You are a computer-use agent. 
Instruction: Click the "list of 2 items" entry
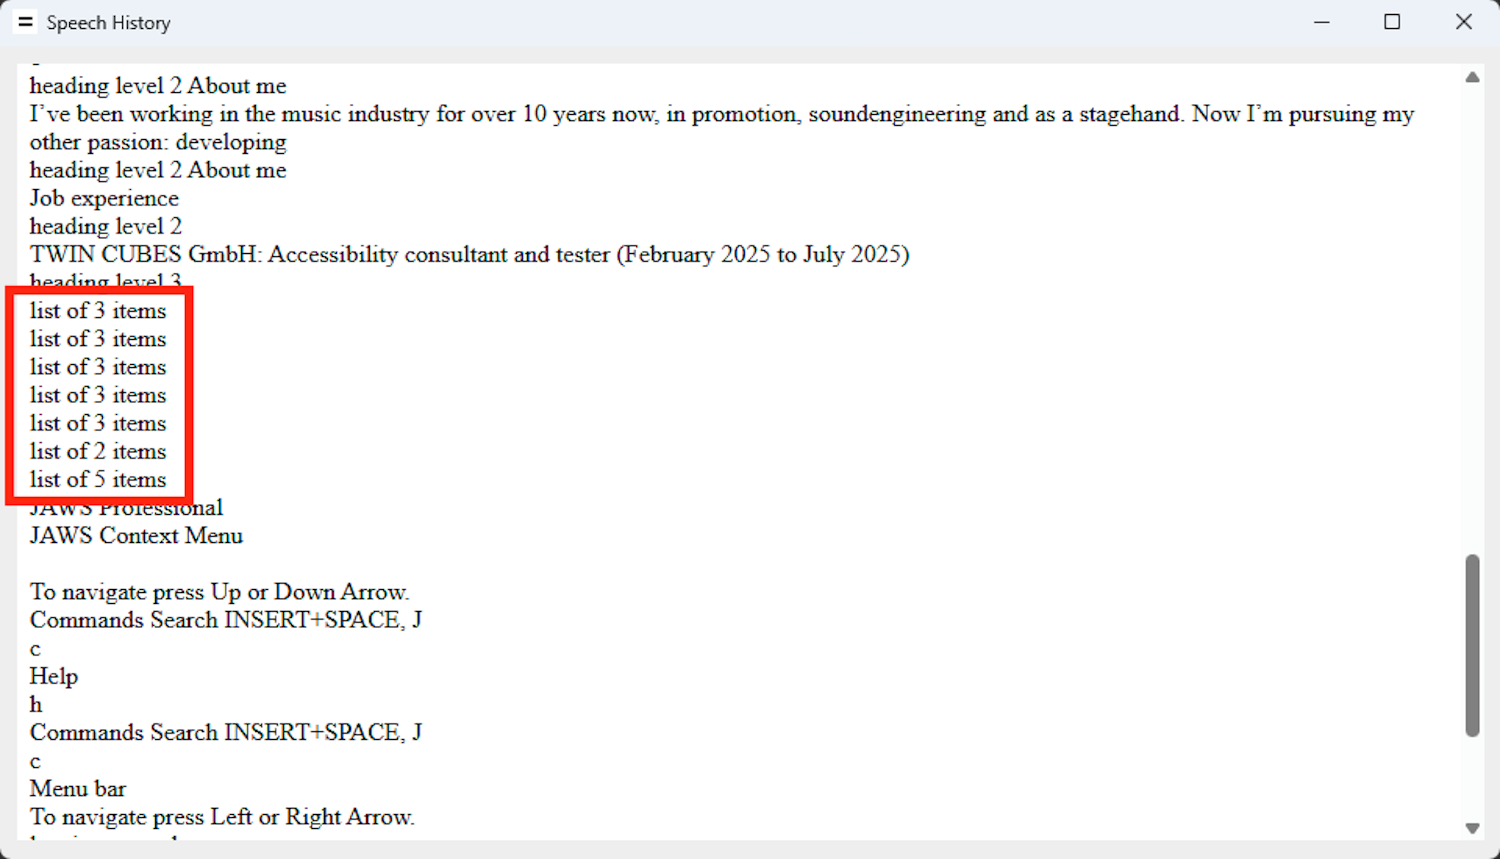pos(98,451)
